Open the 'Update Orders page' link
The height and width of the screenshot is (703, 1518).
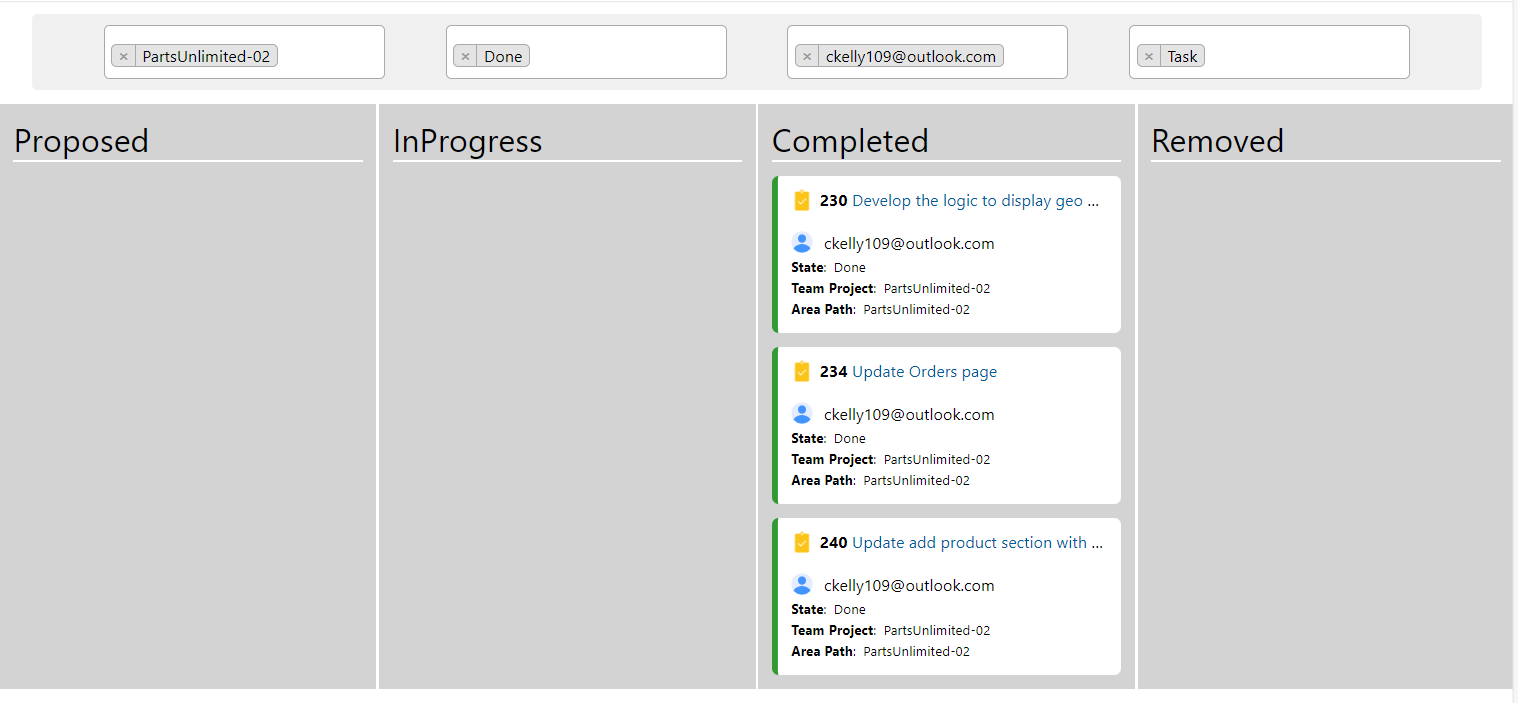(x=924, y=372)
